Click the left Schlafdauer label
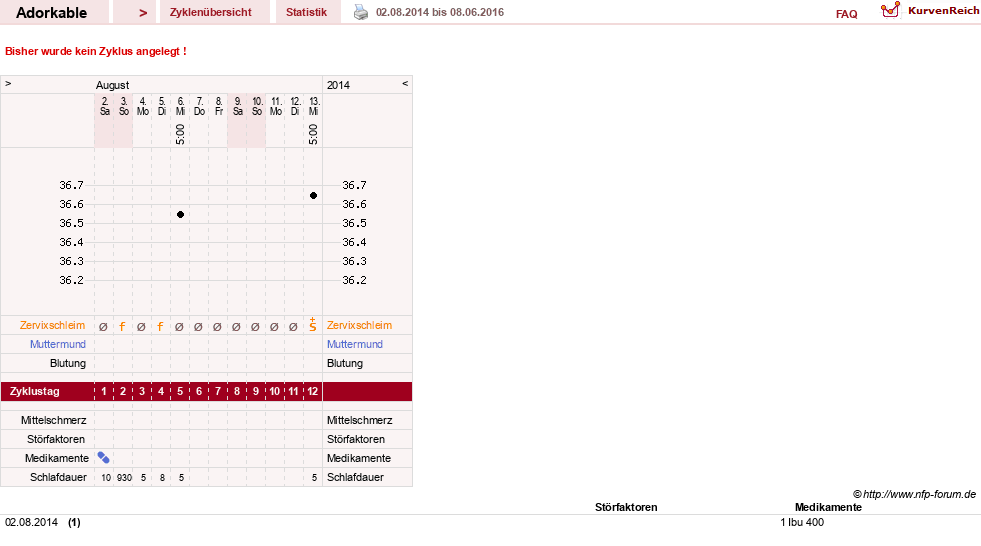The width and height of the screenshot is (981, 546). click(58, 477)
